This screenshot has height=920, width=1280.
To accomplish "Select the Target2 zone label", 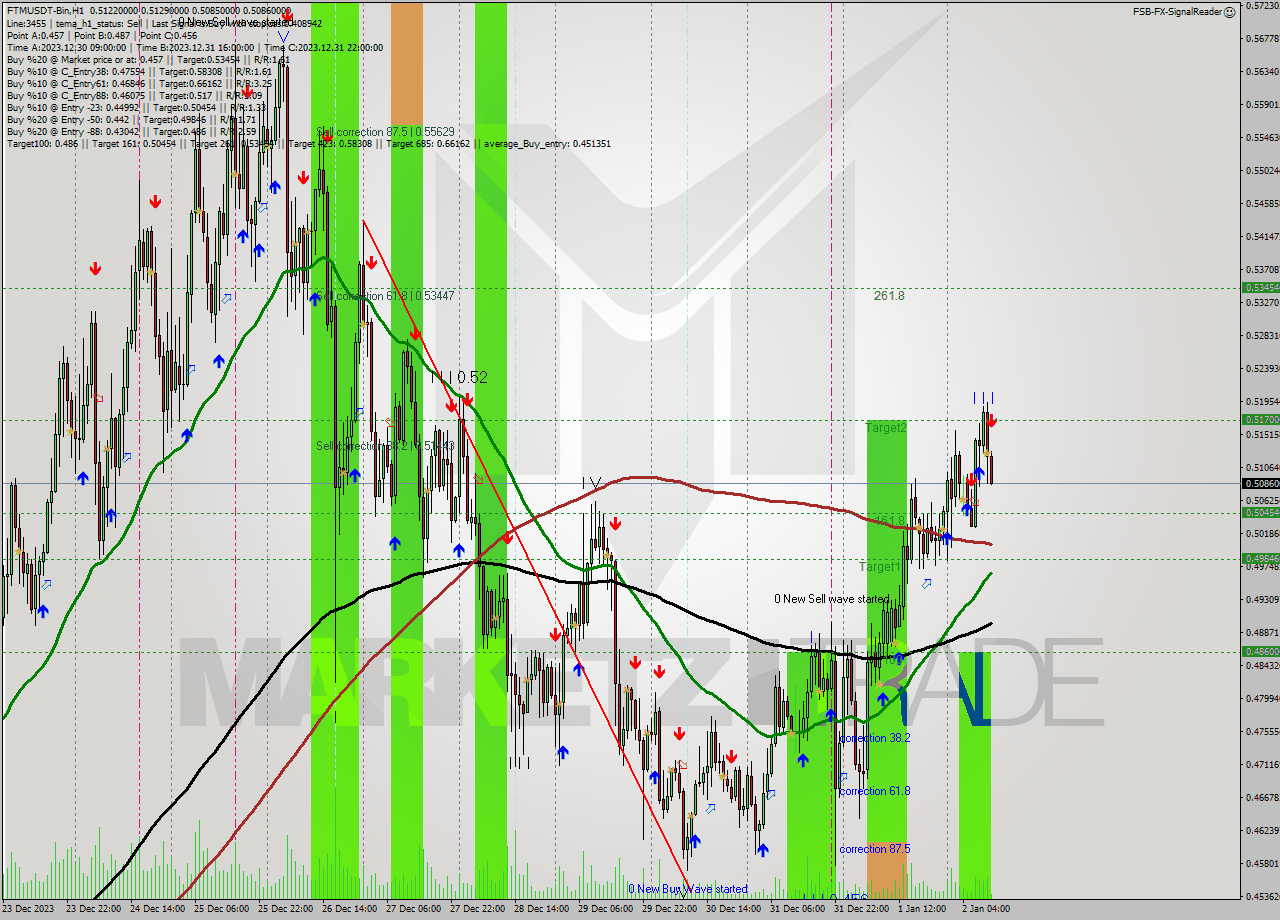I will click(886, 428).
